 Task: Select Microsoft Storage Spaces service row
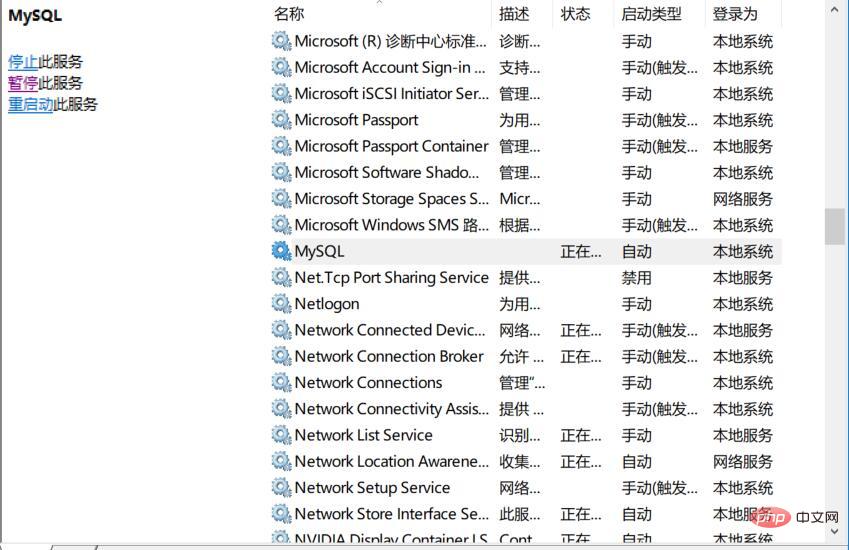[x=525, y=199]
